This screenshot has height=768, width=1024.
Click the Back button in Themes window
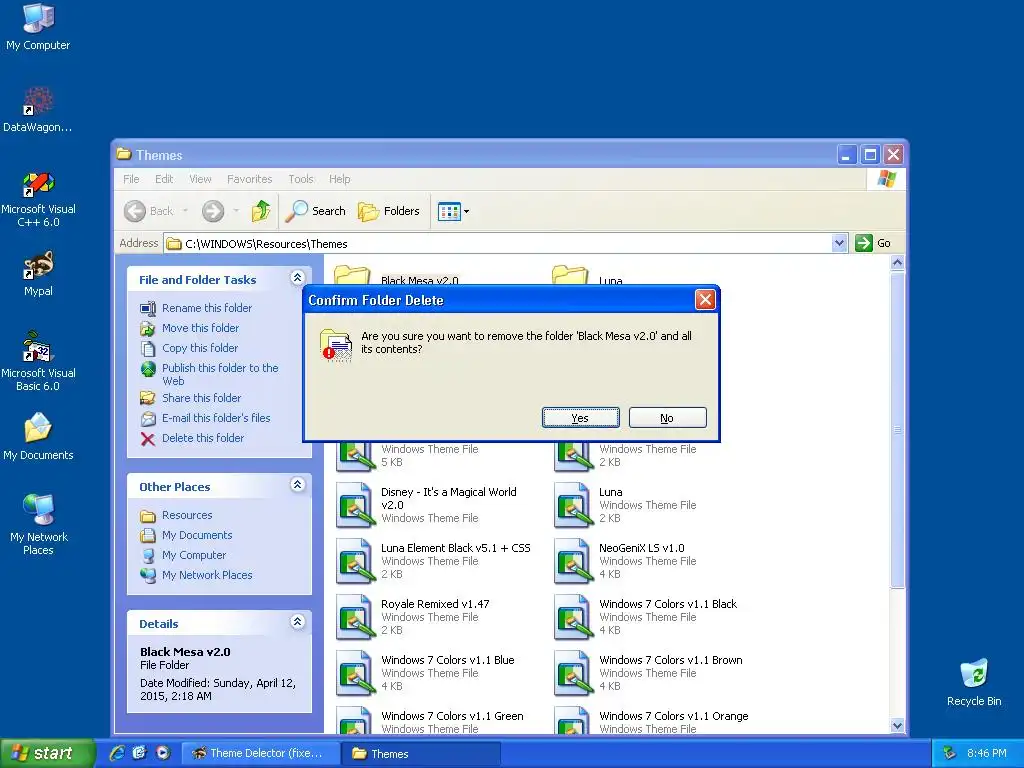(x=150, y=211)
